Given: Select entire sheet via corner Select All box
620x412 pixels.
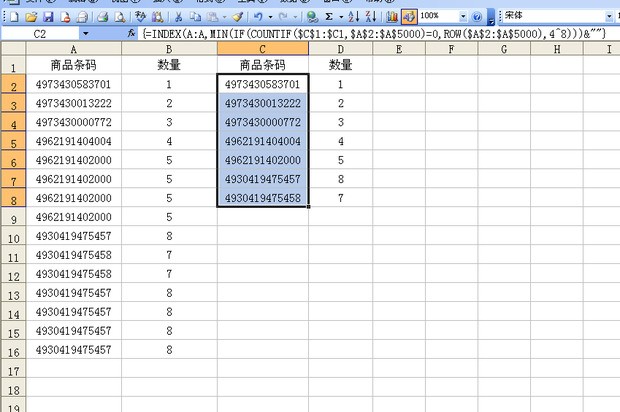Looking at the screenshot, I should point(13,48).
